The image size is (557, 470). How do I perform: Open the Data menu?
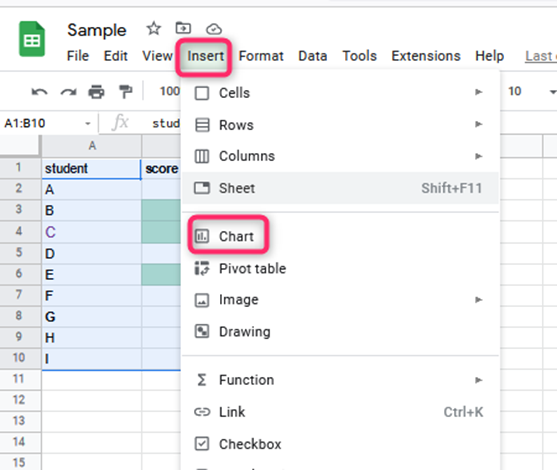(313, 56)
